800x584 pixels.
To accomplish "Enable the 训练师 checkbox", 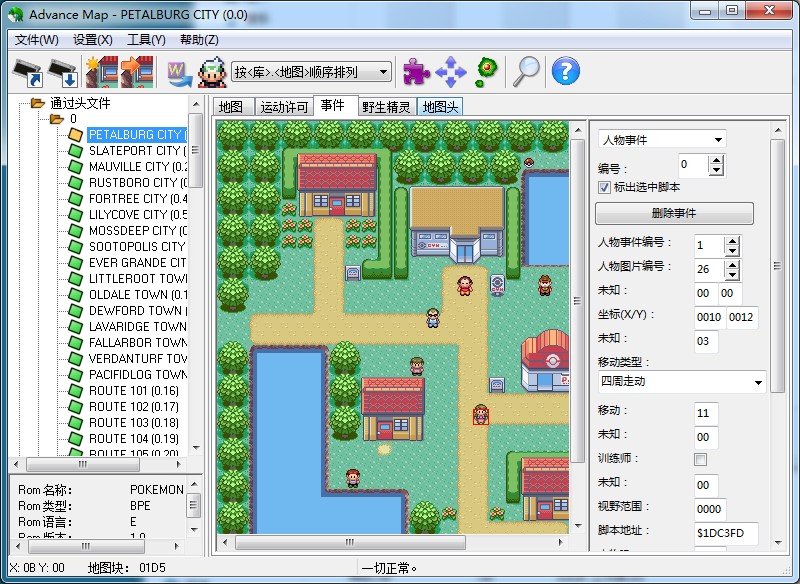I will point(701,459).
